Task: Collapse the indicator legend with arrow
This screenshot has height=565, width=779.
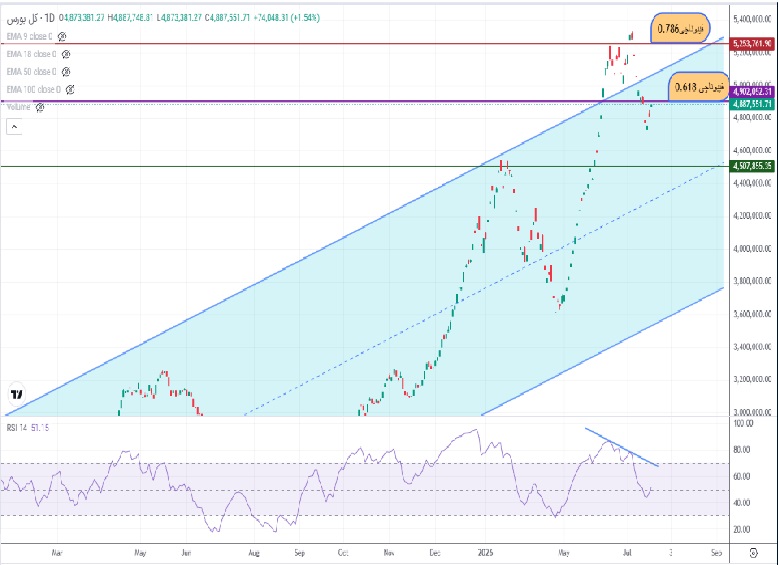Action: [x=14, y=128]
